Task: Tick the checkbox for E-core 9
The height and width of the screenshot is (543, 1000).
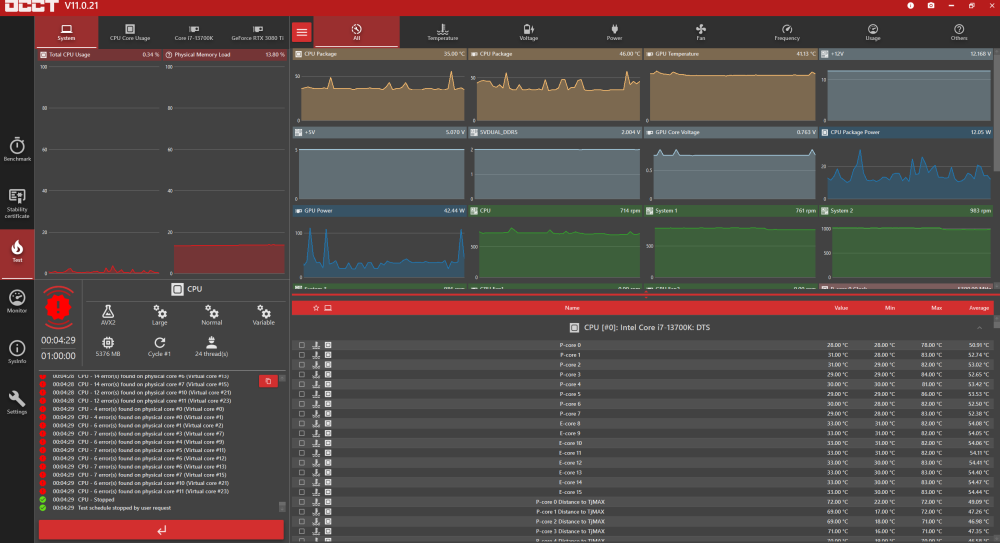Action: (x=302, y=433)
